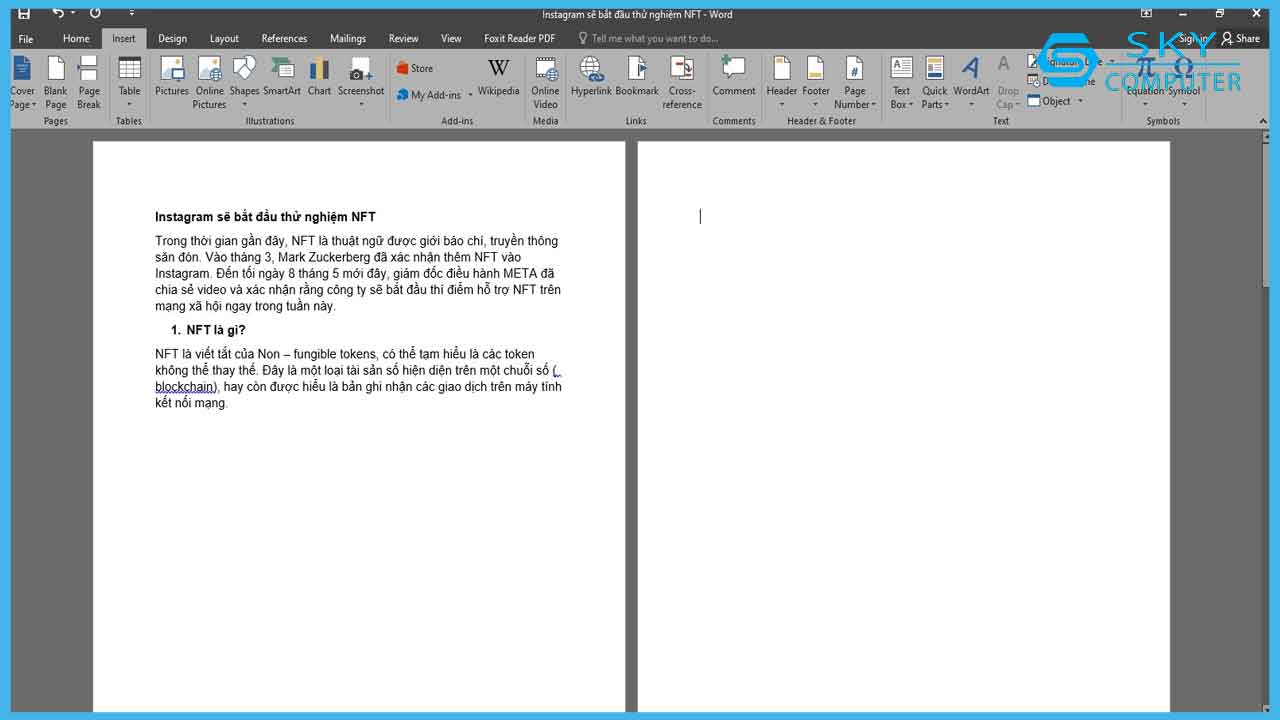
Task: Click the numbered heading 'NFT là gì?'
Action: click(x=216, y=330)
